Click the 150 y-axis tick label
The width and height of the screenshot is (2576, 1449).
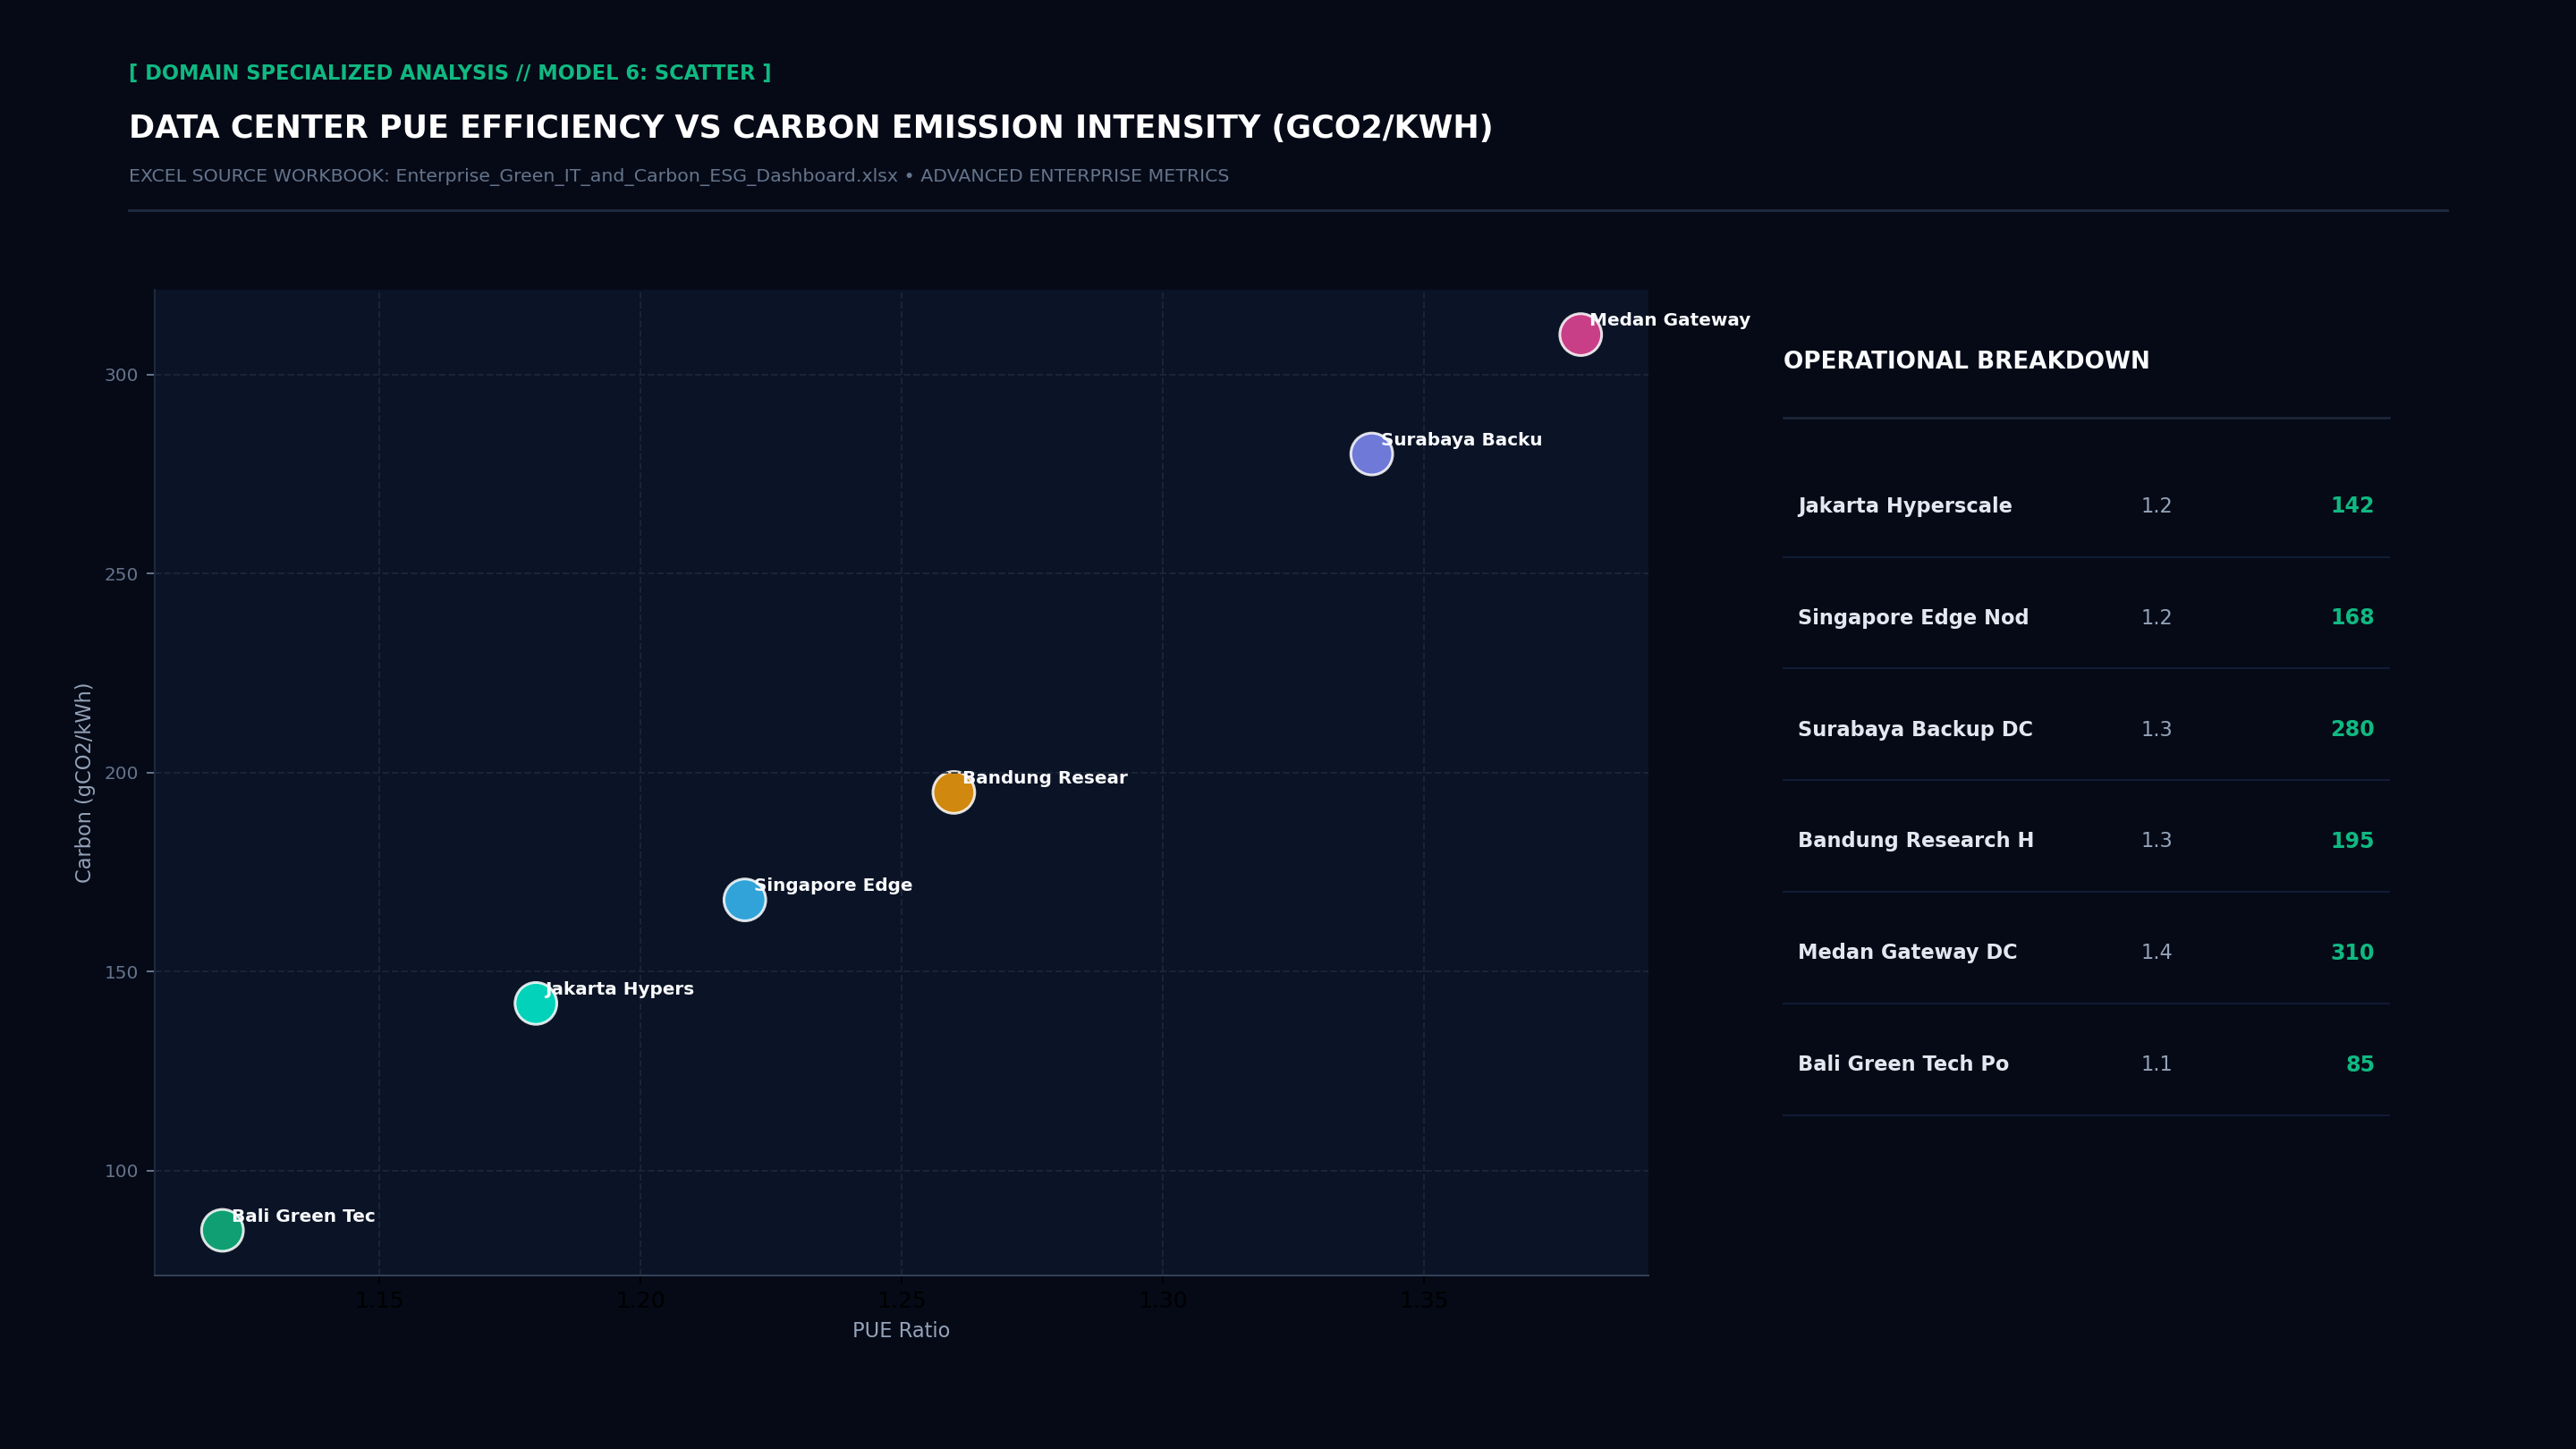click(121, 973)
